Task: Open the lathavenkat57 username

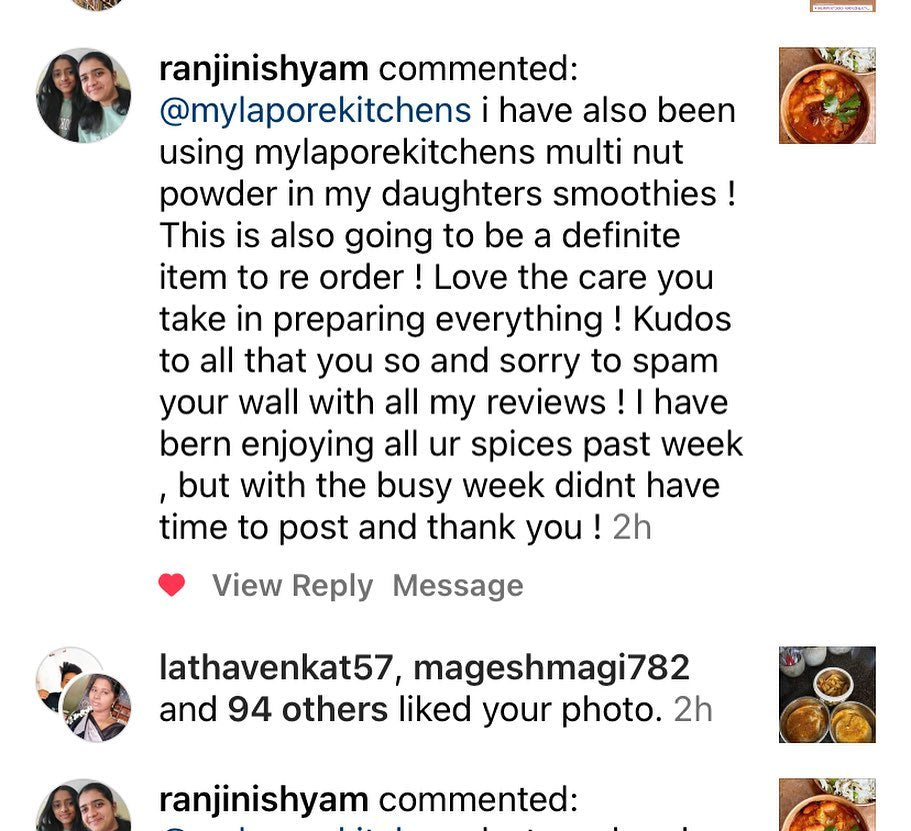Action: (276, 667)
